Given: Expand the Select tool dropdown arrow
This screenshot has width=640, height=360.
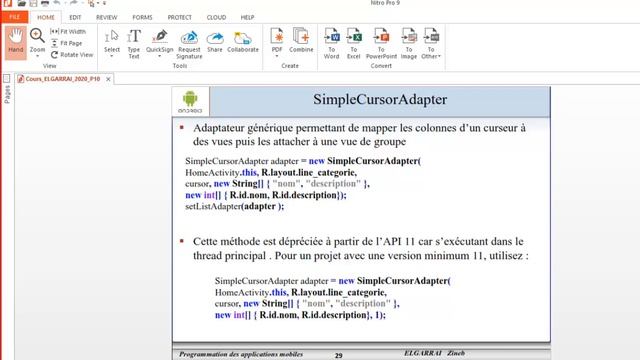Looking at the screenshot, I should [x=111, y=56].
